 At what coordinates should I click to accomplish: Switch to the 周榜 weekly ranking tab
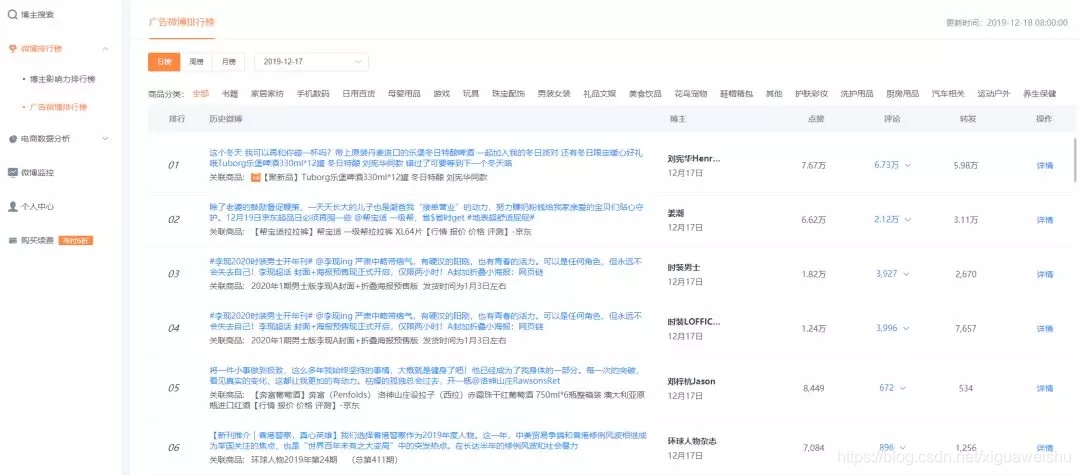coord(196,61)
